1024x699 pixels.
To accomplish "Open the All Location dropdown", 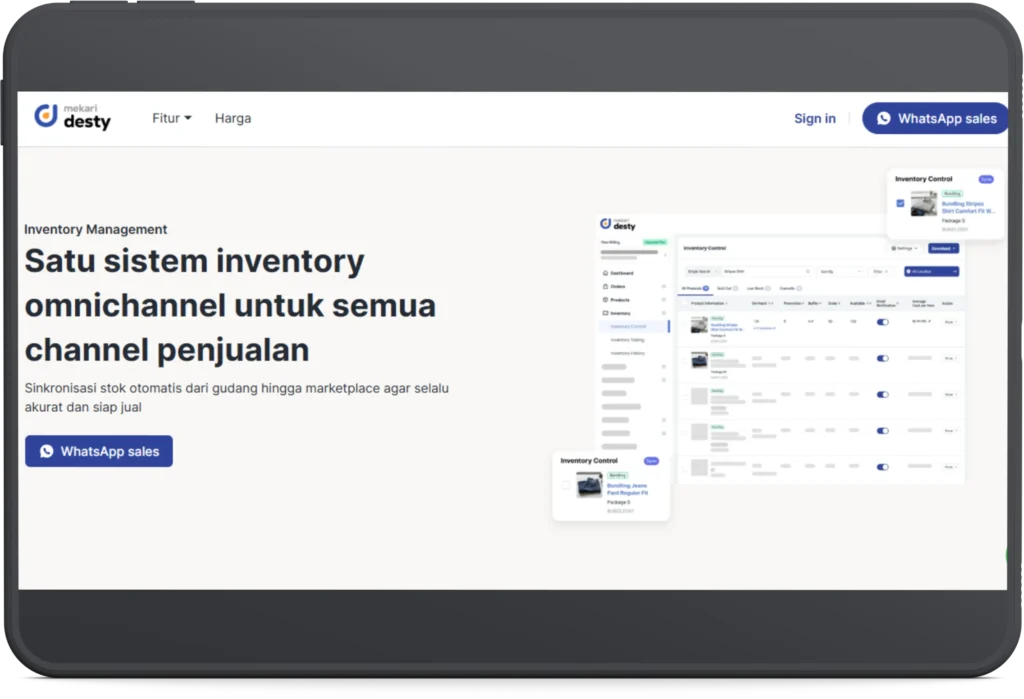I will [x=931, y=271].
